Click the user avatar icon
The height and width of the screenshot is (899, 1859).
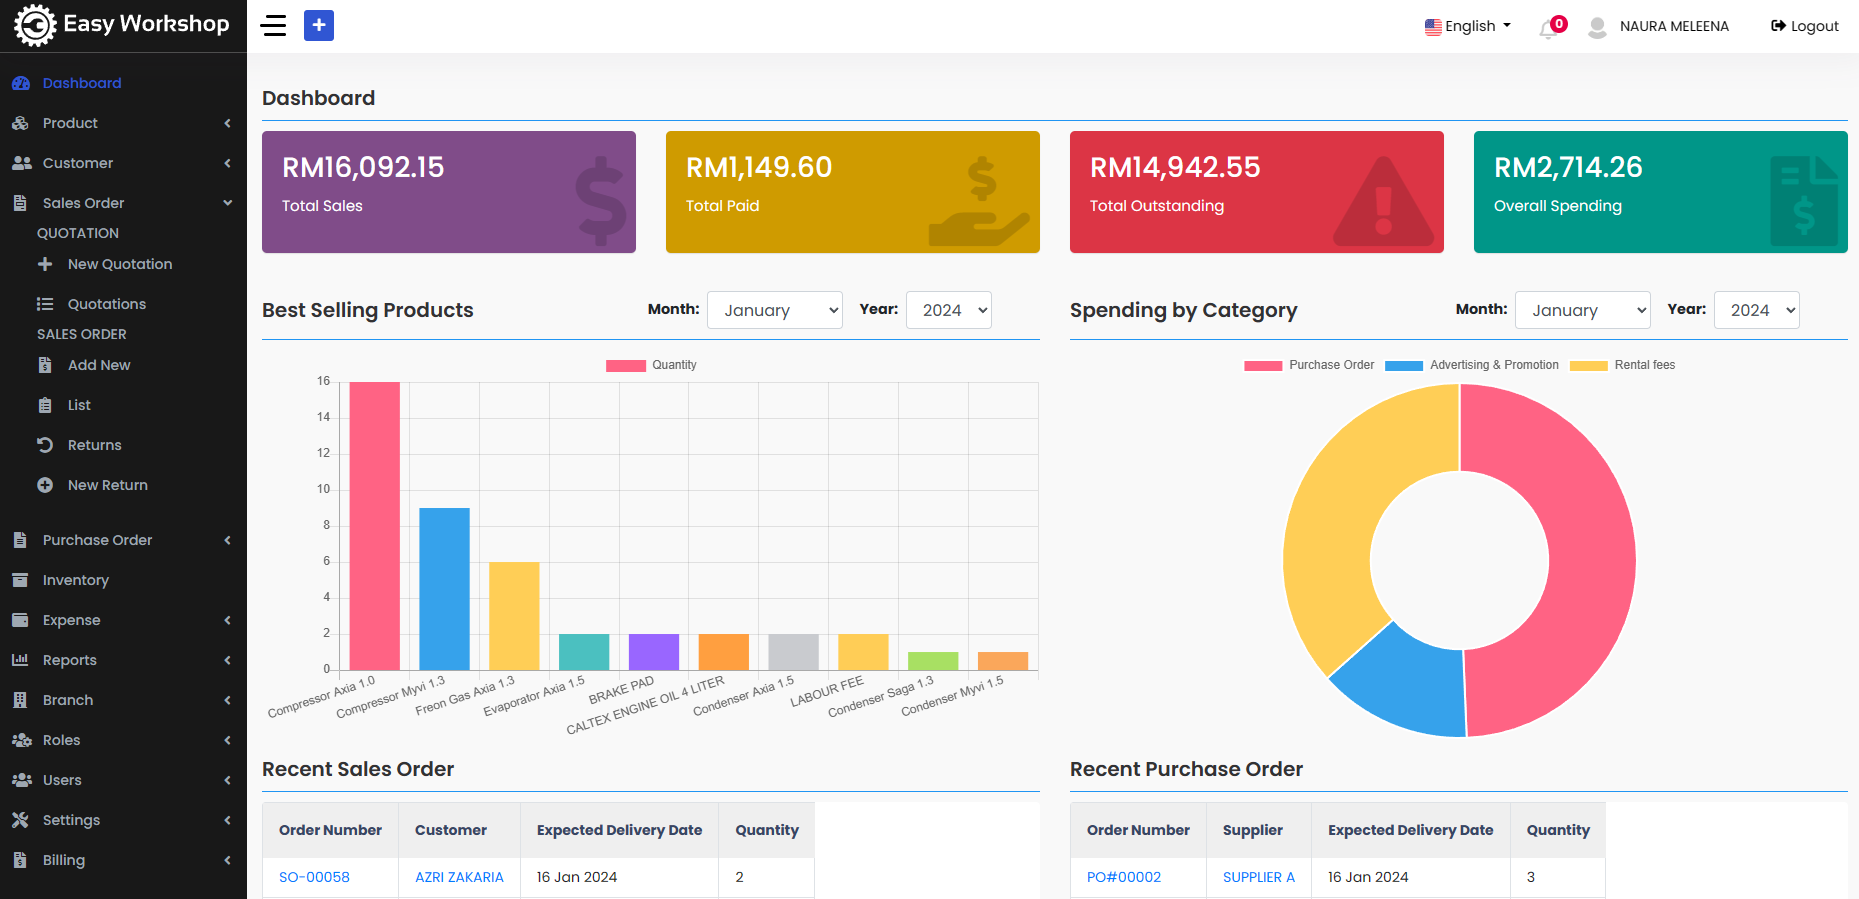pyautogui.click(x=1597, y=27)
